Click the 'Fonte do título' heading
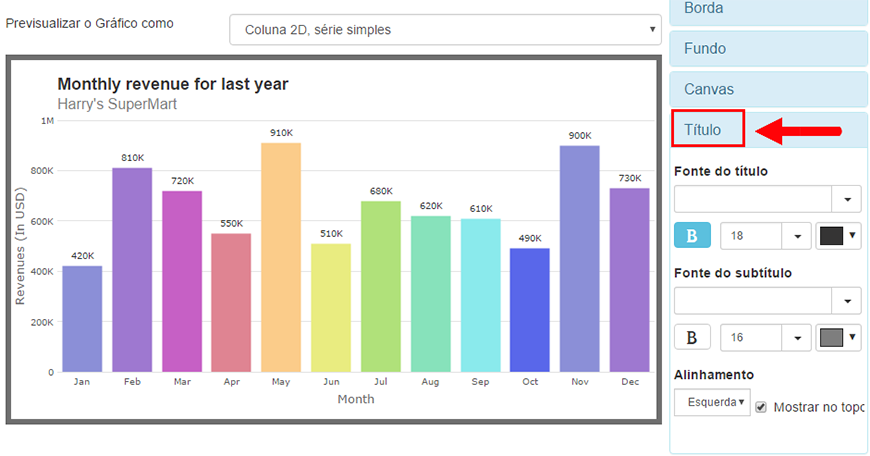Viewport: 870px width, 456px height. tap(721, 171)
